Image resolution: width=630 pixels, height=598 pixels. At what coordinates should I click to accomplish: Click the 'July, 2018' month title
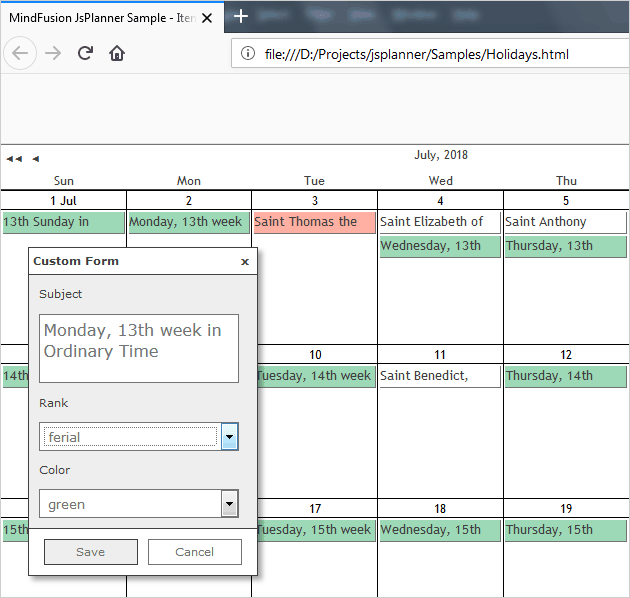[x=441, y=155]
